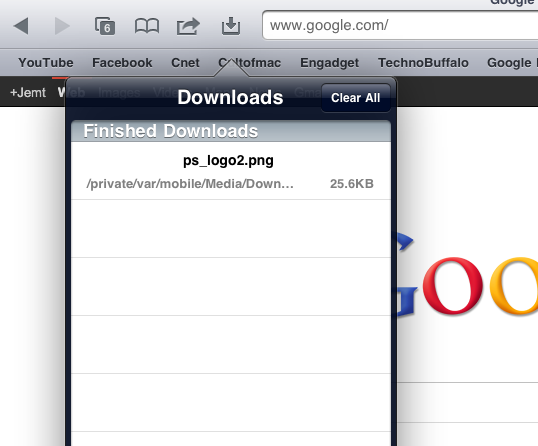Screen dimensions: 538x446
Task: Open the Facebook bookmark
Action: coord(122,63)
